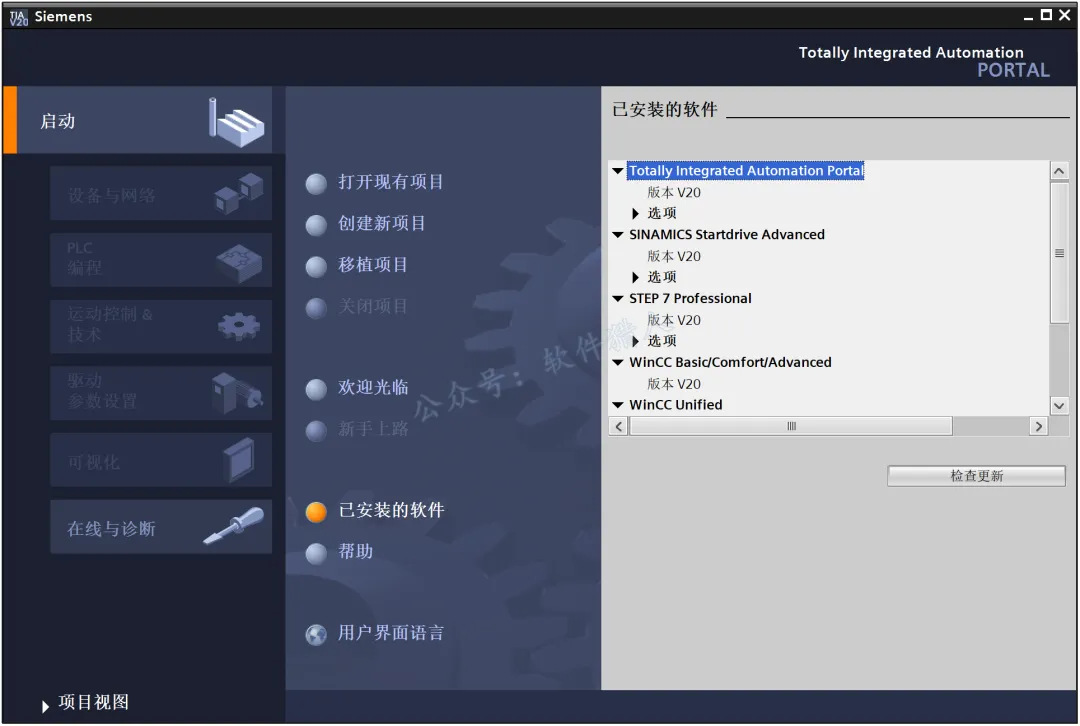This screenshot has height=726, width=1080.
Task: Click the 检查更新 button
Action: point(976,476)
